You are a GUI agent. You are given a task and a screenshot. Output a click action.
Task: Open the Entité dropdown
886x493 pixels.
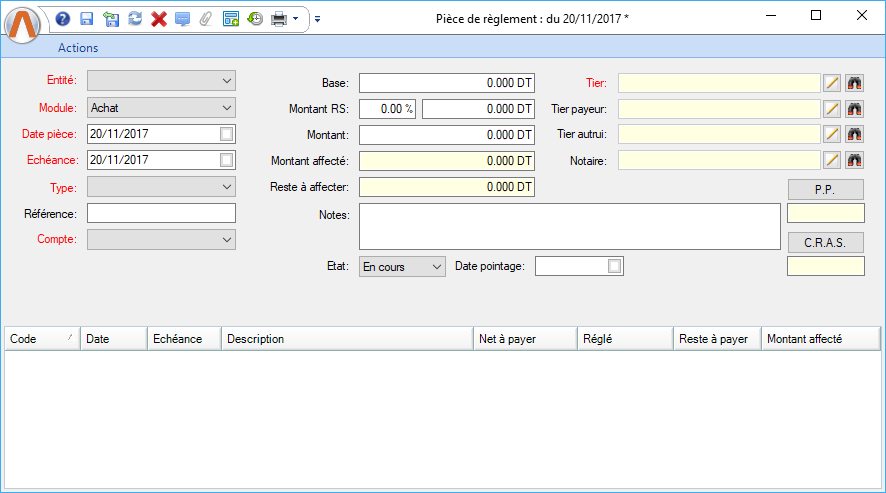(x=161, y=81)
